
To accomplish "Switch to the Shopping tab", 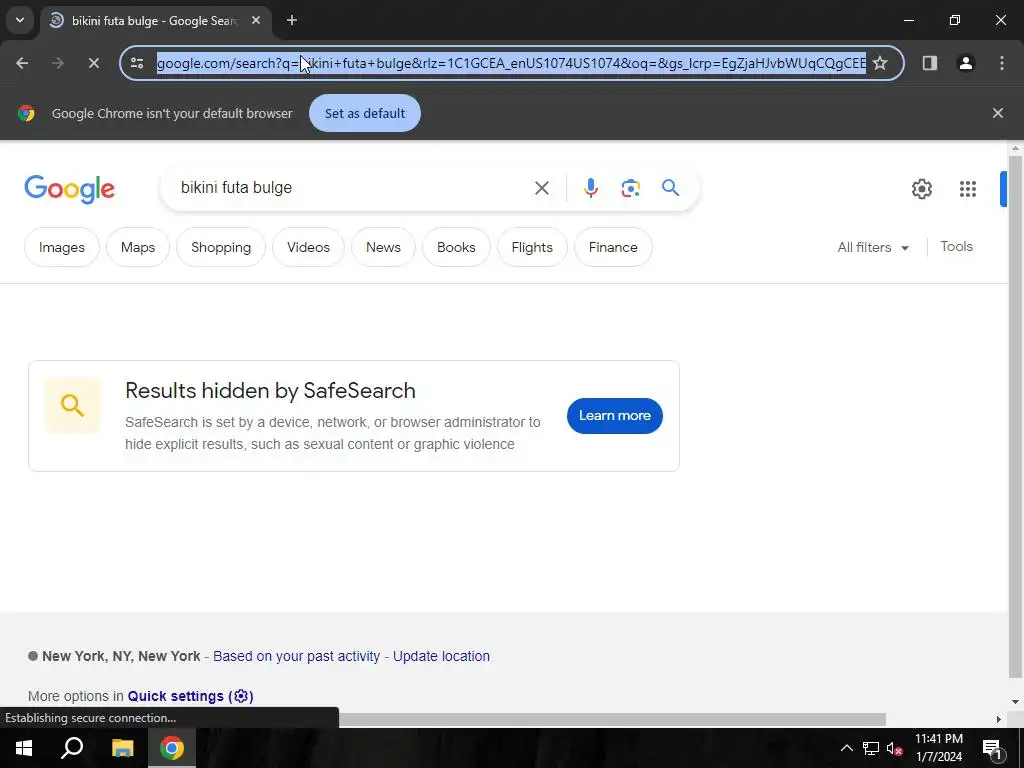I will (221, 247).
